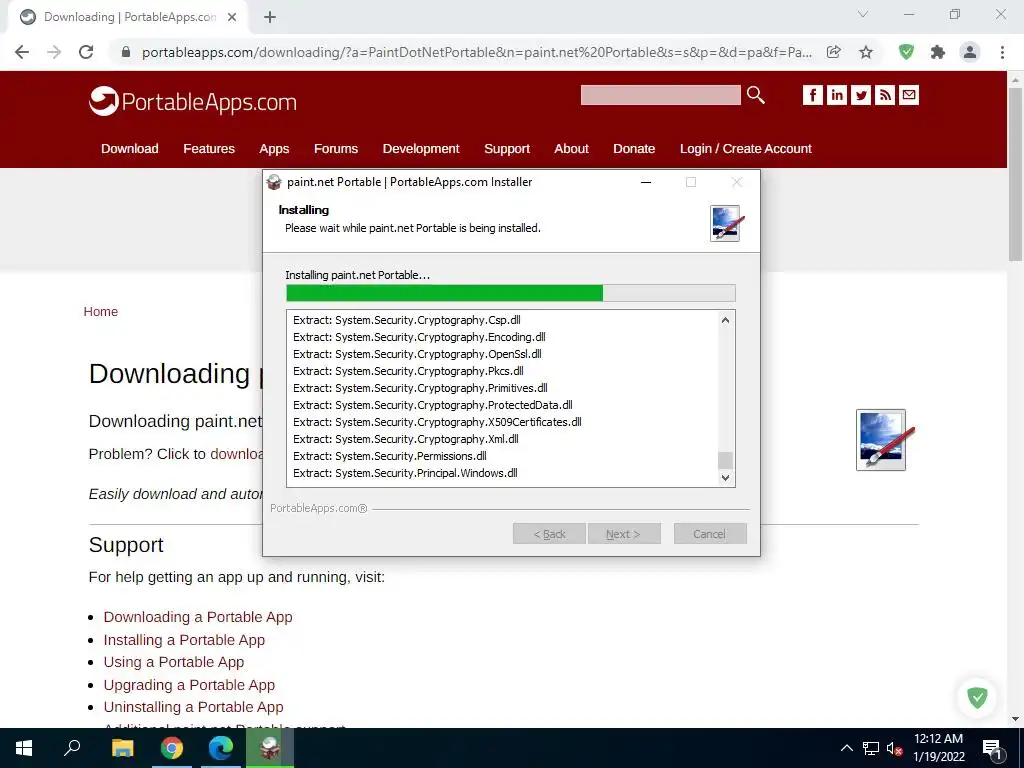Viewport: 1024px width, 768px height.
Task: Open Chrome three-dot menu
Action: 1002,52
